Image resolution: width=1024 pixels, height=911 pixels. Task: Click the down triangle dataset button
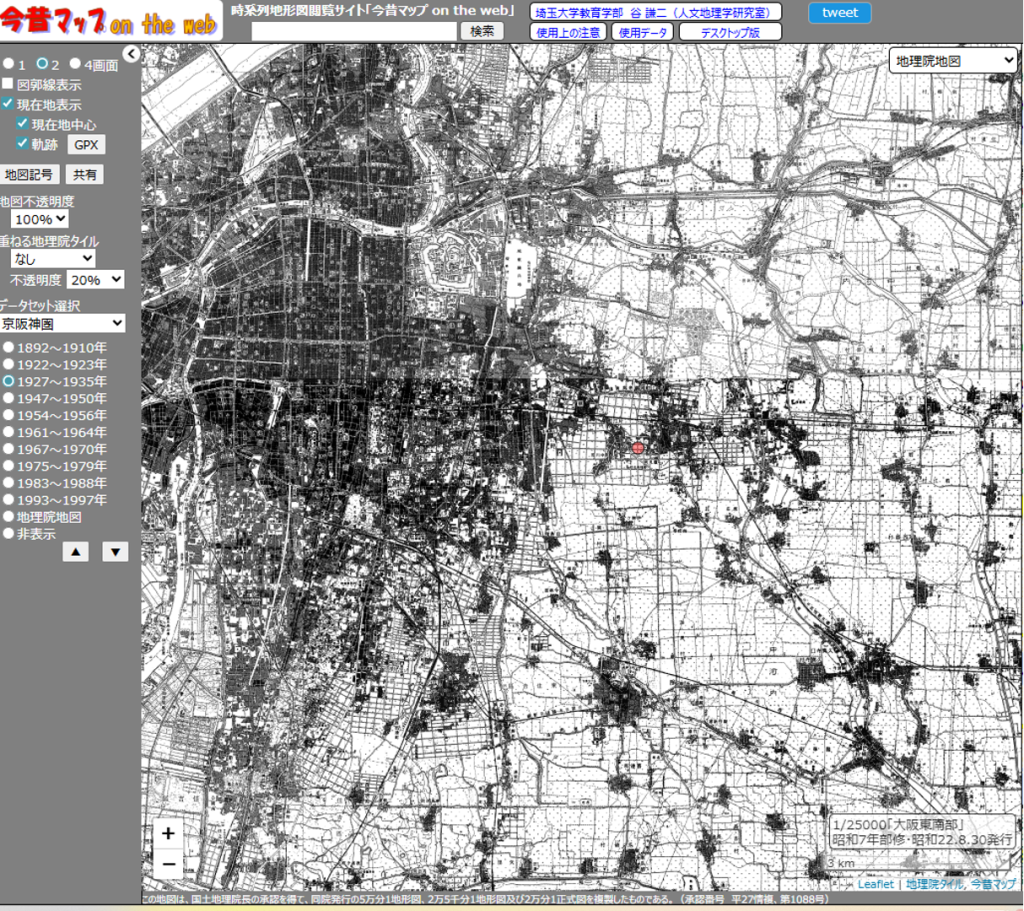coord(115,552)
